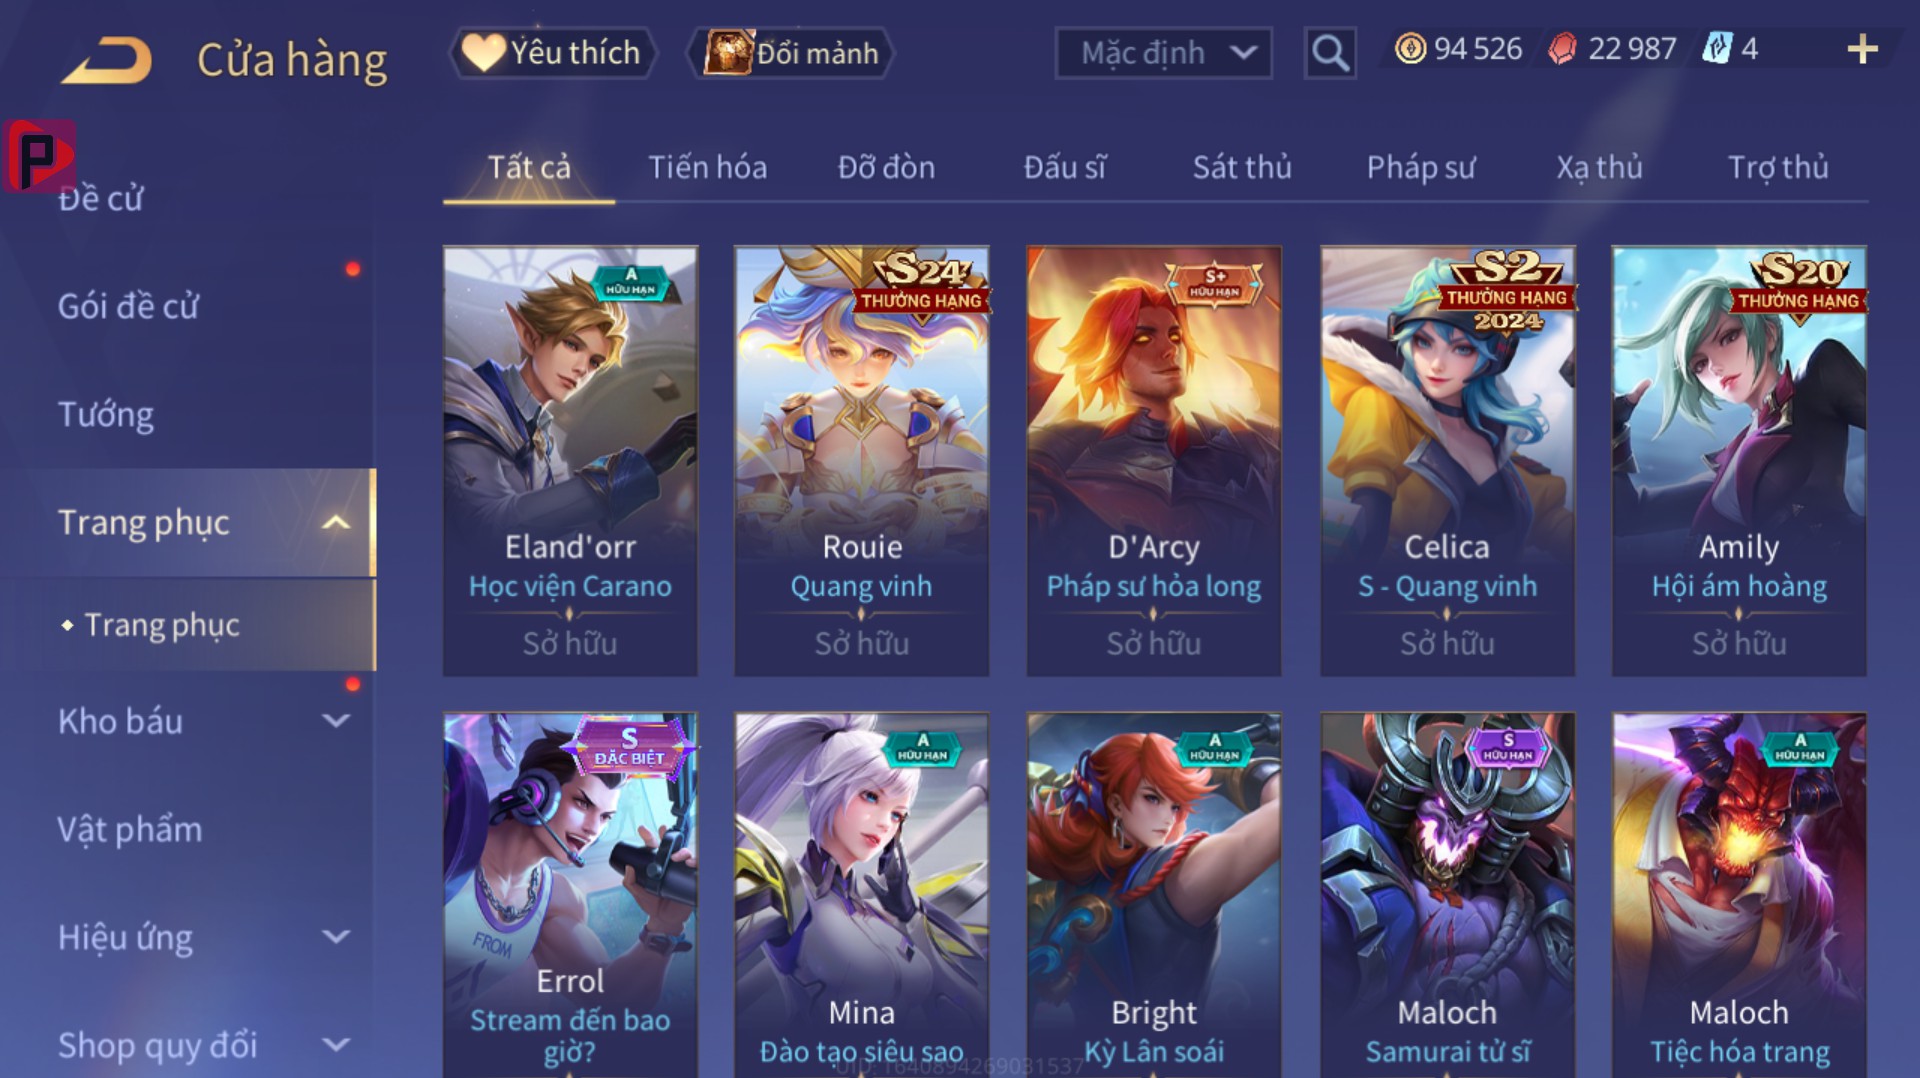Image resolution: width=1920 pixels, height=1078 pixels.
Task: Expand the Shop quy đổi section
Action: click(x=337, y=1045)
